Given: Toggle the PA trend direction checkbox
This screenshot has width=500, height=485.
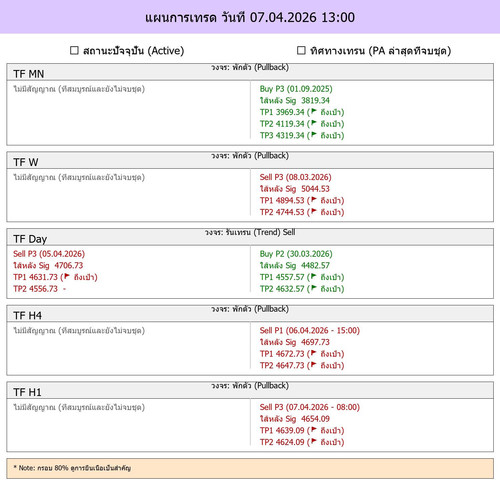Looking at the screenshot, I should [301, 50].
